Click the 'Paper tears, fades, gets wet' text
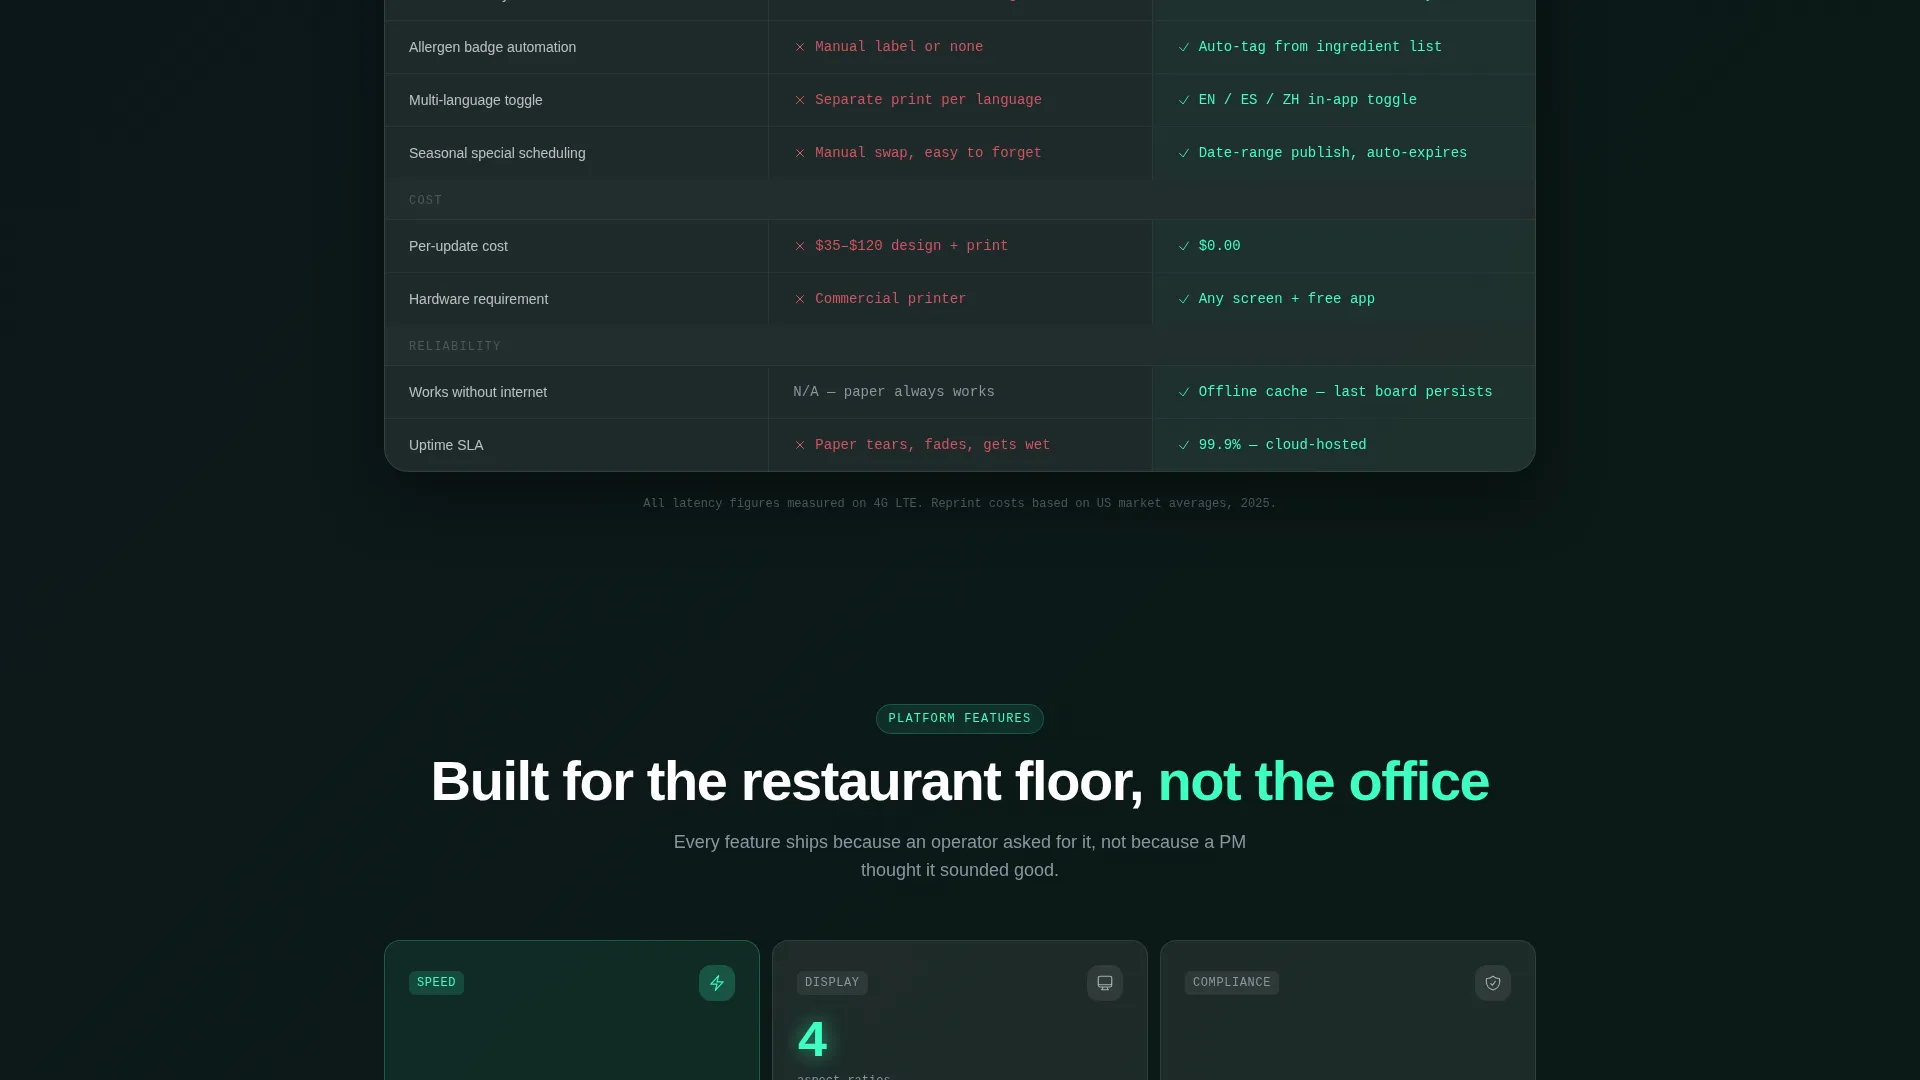Screen dimensions: 1920x1080 click(932, 445)
